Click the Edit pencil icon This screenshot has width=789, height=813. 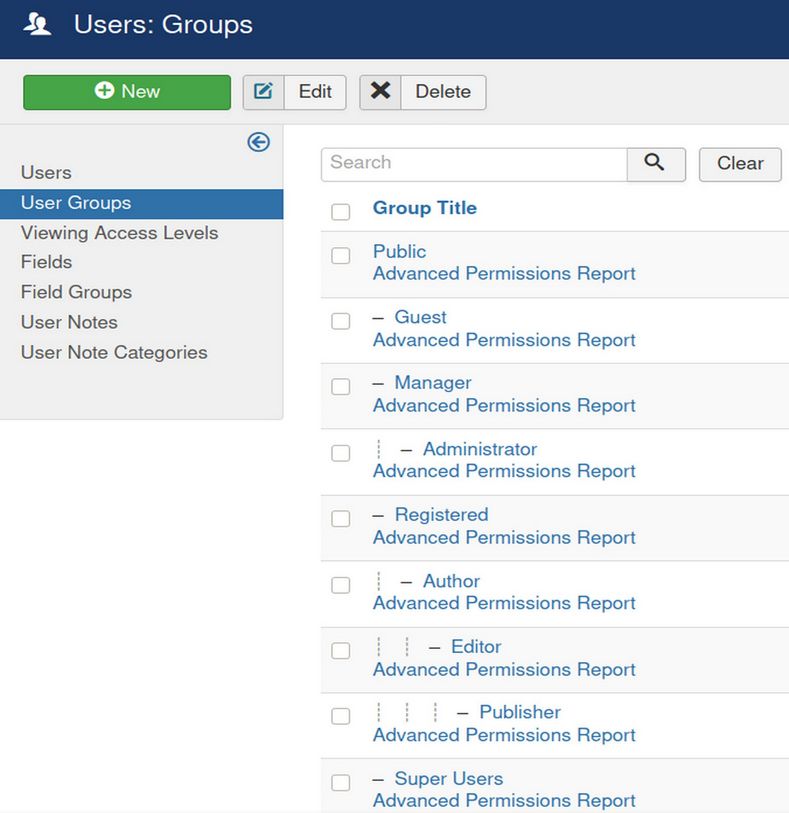coord(264,92)
